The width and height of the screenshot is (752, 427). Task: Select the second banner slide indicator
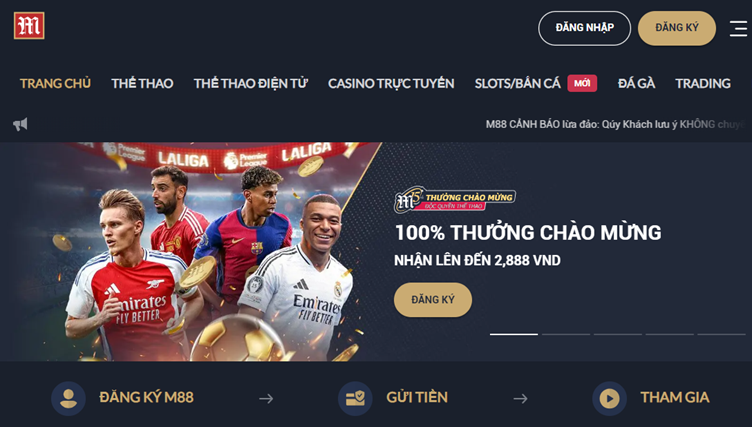[566, 334]
